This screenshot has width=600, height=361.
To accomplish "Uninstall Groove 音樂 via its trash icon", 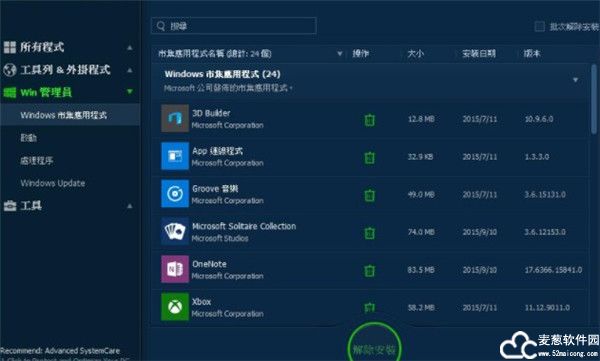I will pyautogui.click(x=369, y=195).
